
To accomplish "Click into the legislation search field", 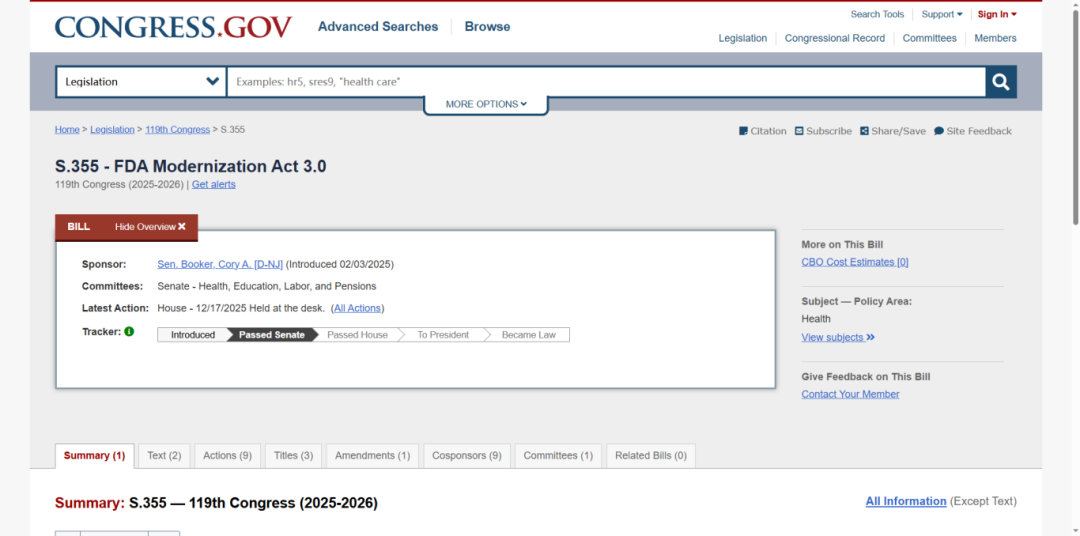I will point(605,82).
